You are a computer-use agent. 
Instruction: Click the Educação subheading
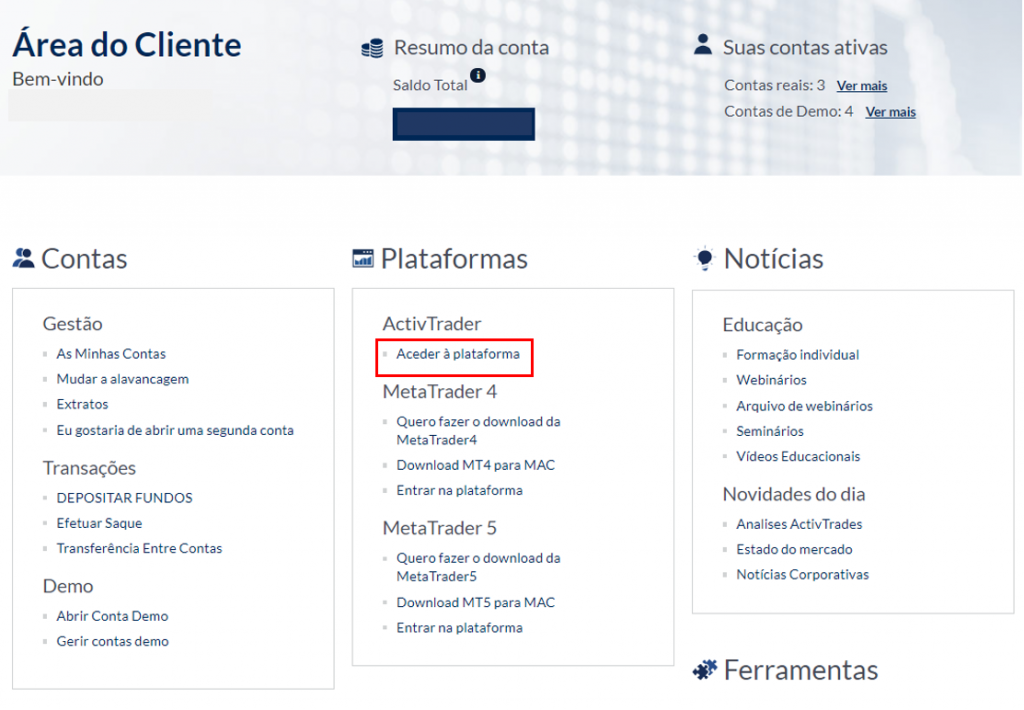[x=762, y=325]
